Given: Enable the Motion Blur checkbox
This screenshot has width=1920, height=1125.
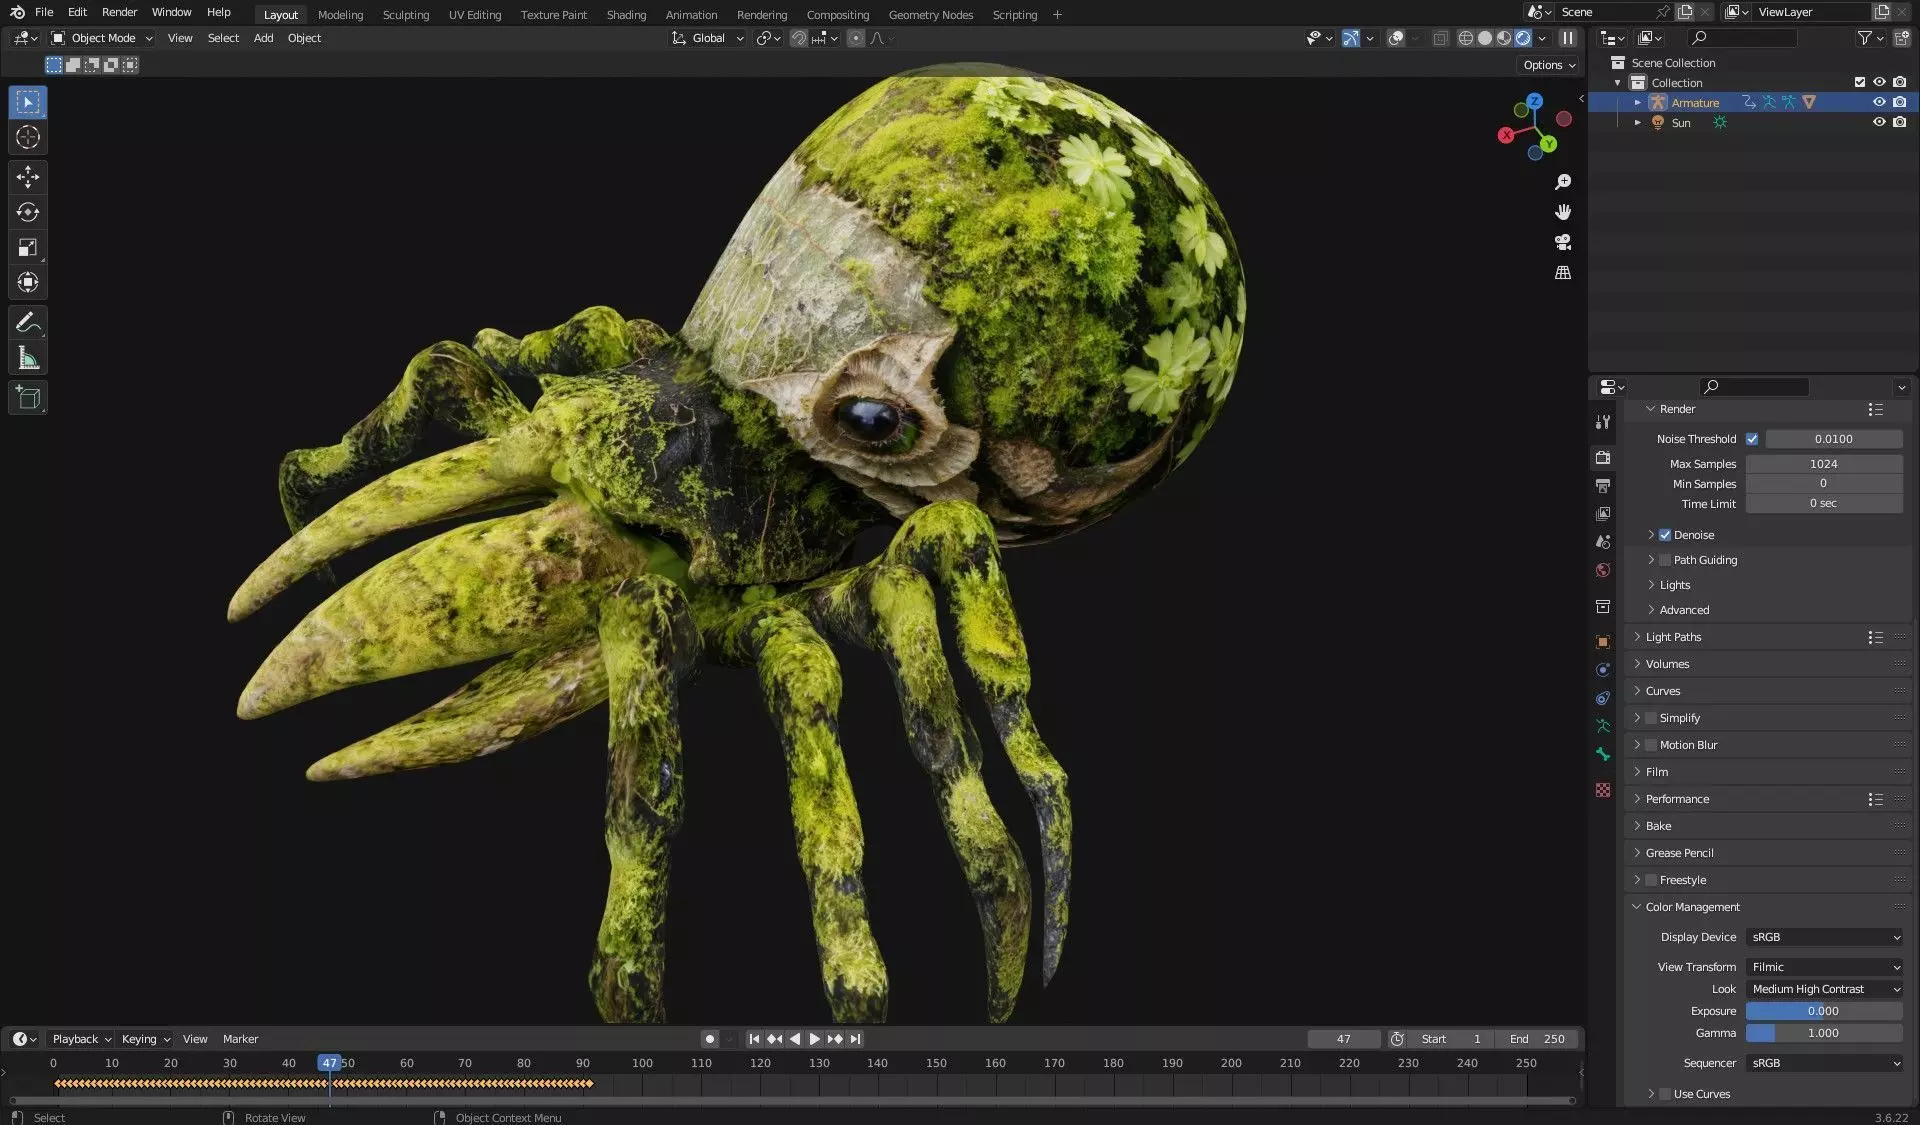Looking at the screenshot, I should [1651, 745].
